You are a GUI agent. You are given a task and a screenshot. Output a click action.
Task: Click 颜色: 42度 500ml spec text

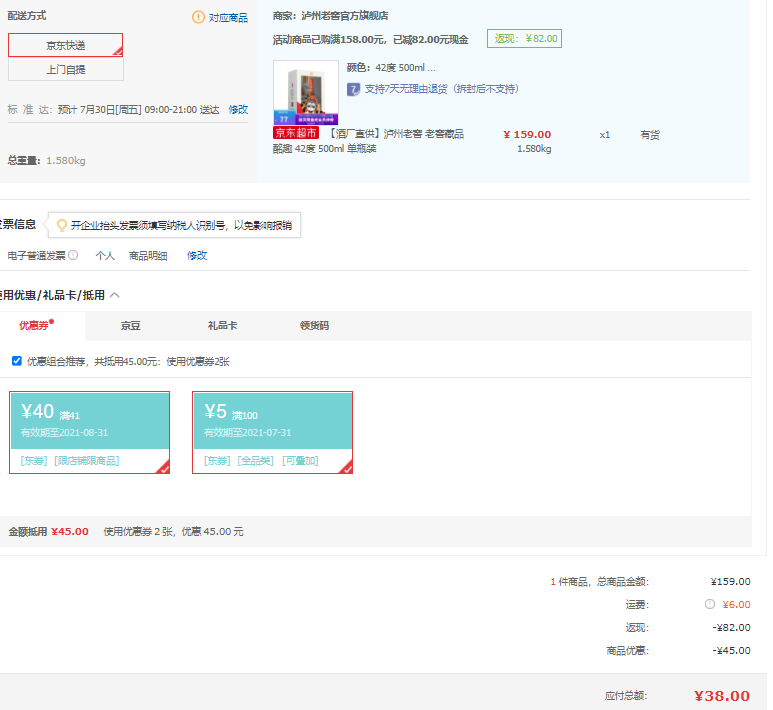pos(391,68)
